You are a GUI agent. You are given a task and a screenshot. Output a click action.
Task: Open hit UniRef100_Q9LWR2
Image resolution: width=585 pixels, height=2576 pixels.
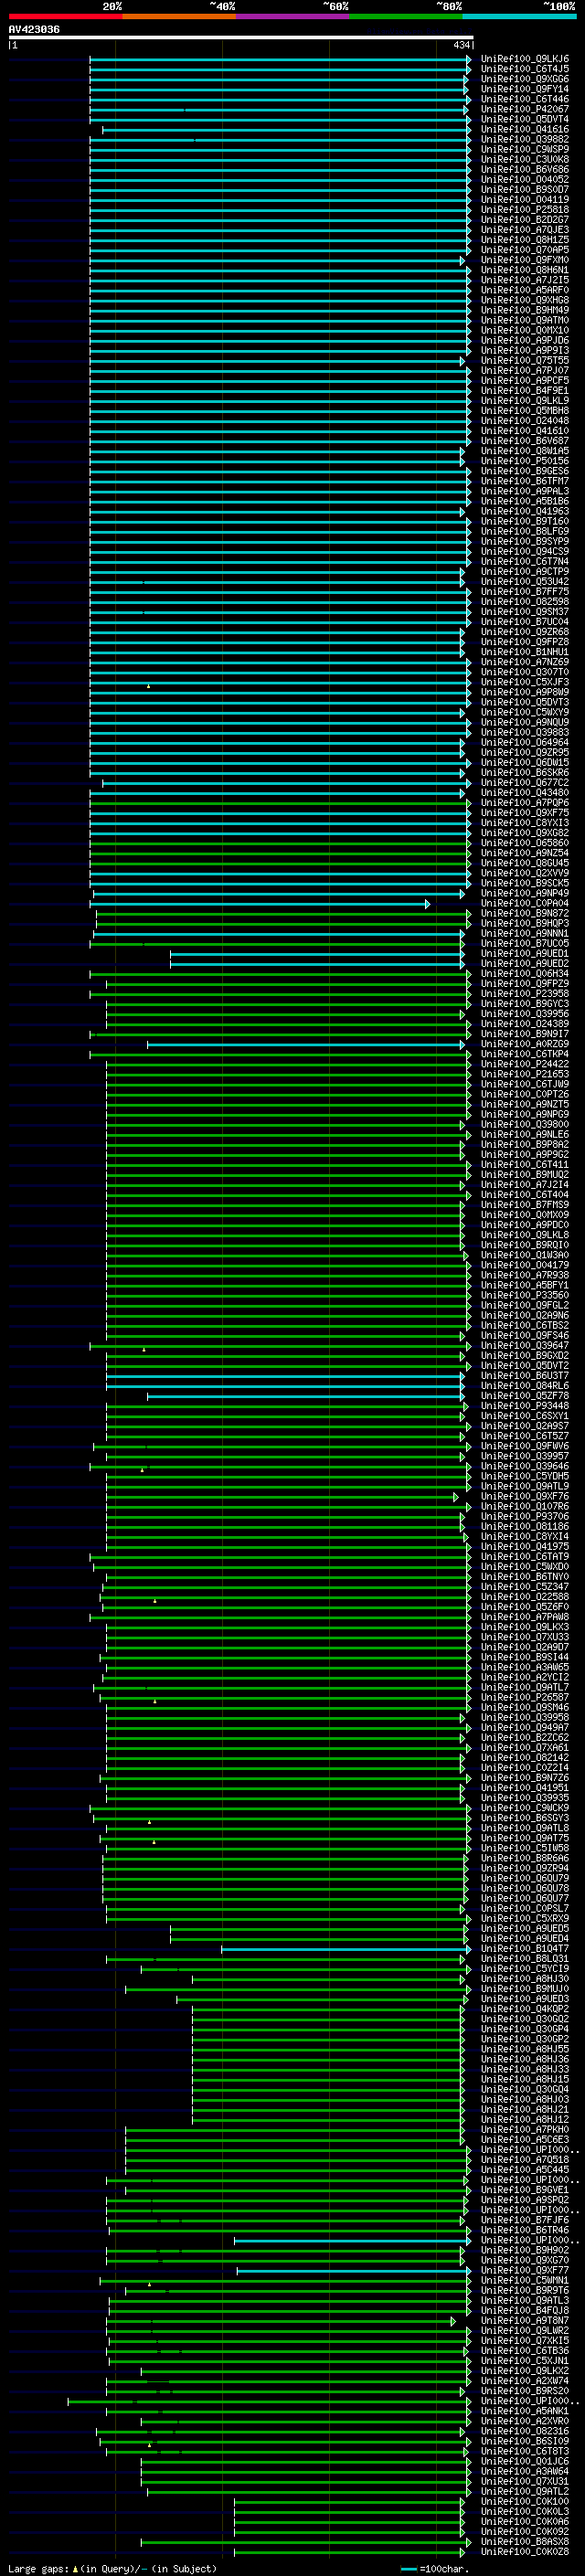525,2330
